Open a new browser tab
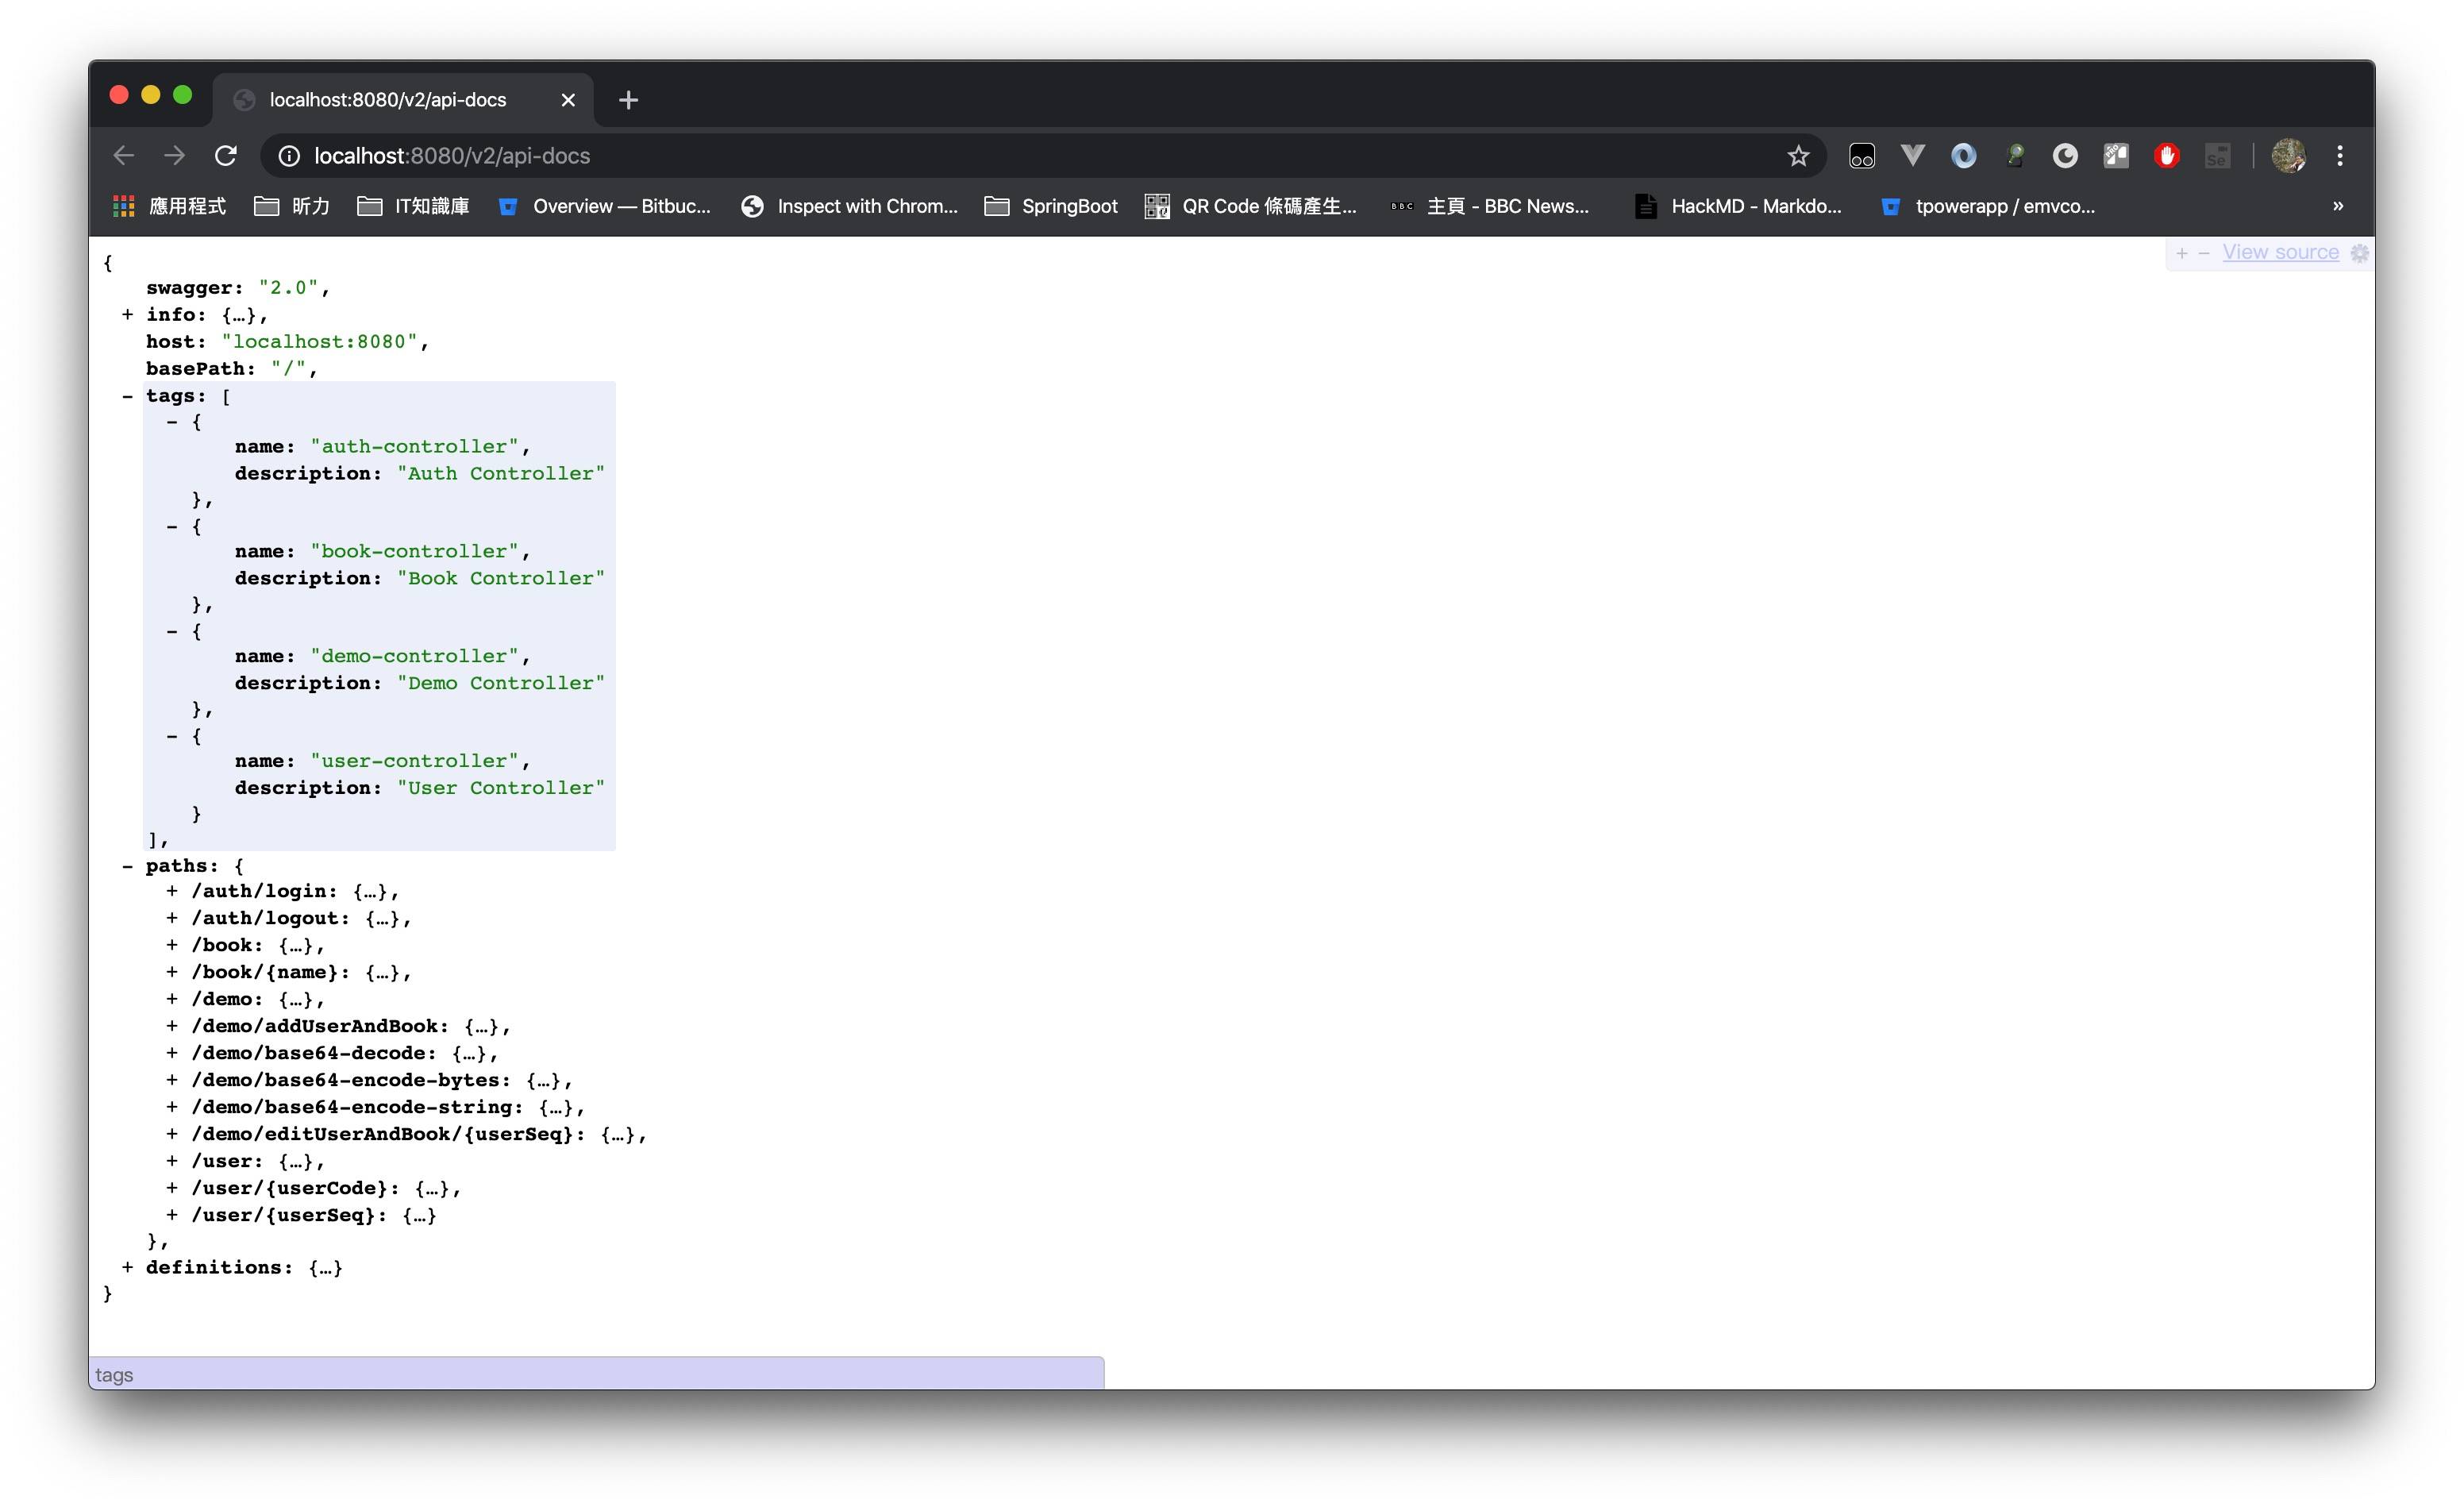The width and height of the screenshot is (2464, 1507). [628, 100]
